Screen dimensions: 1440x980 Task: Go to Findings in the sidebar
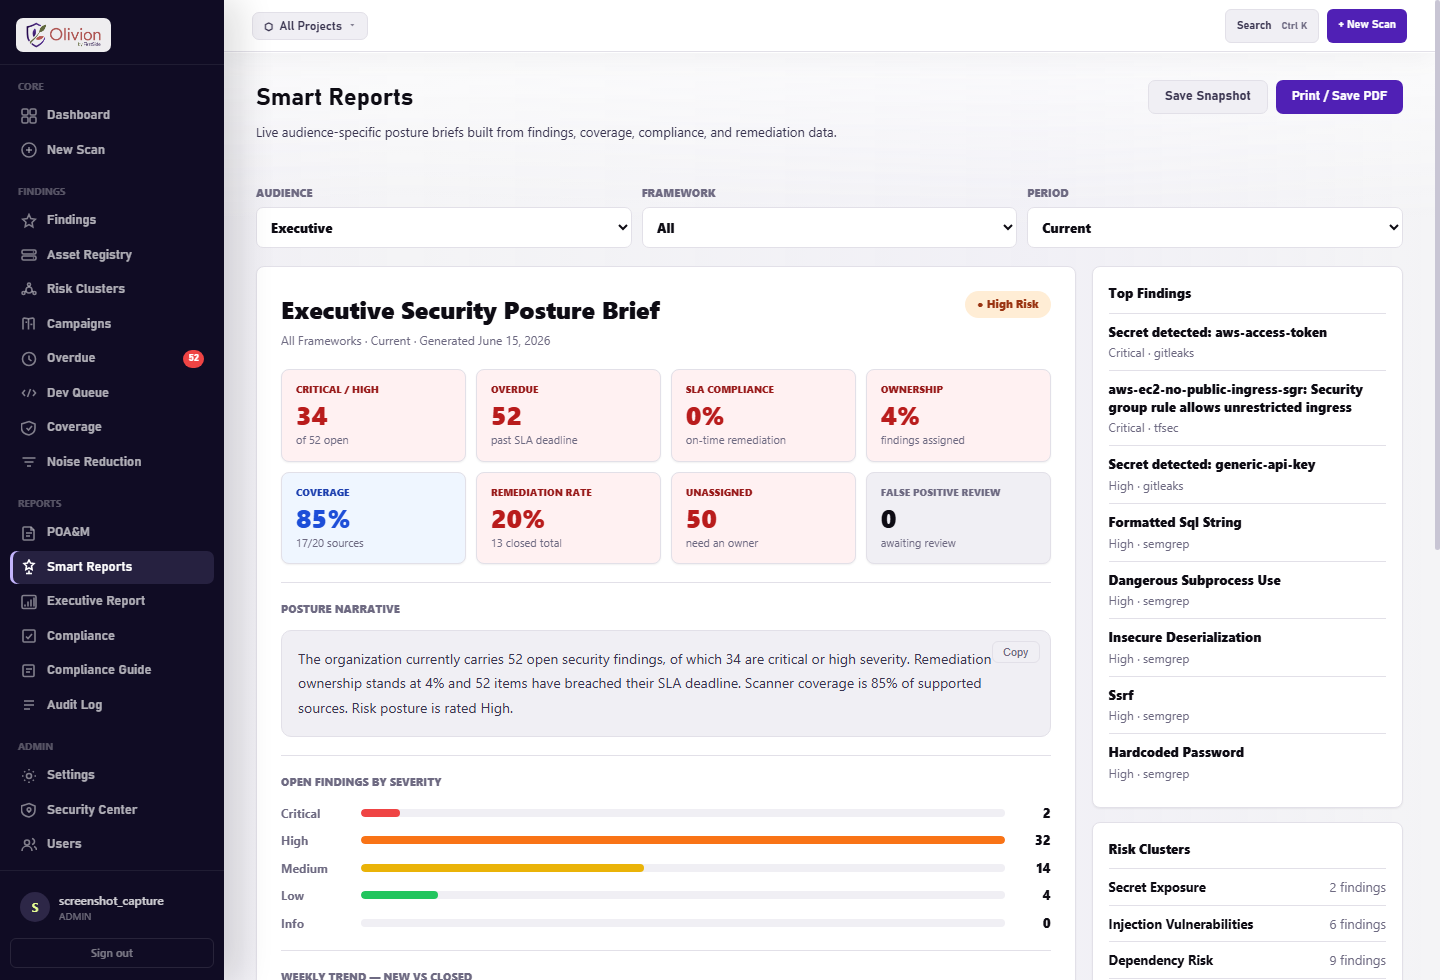(x=112, y=220)
